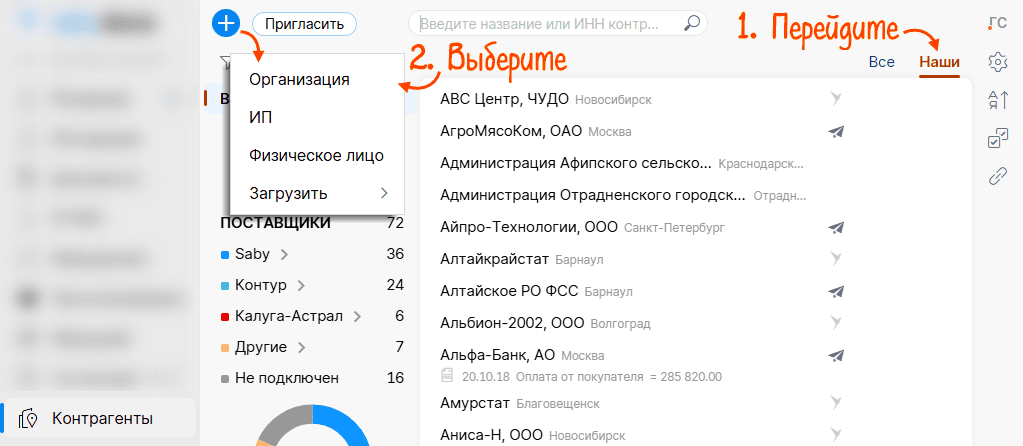Viewport: 1023px width, 446px height.
Task: Click the plane icon for Альфа-Банк
Action: pyautogui.click(x=836, y=355)
